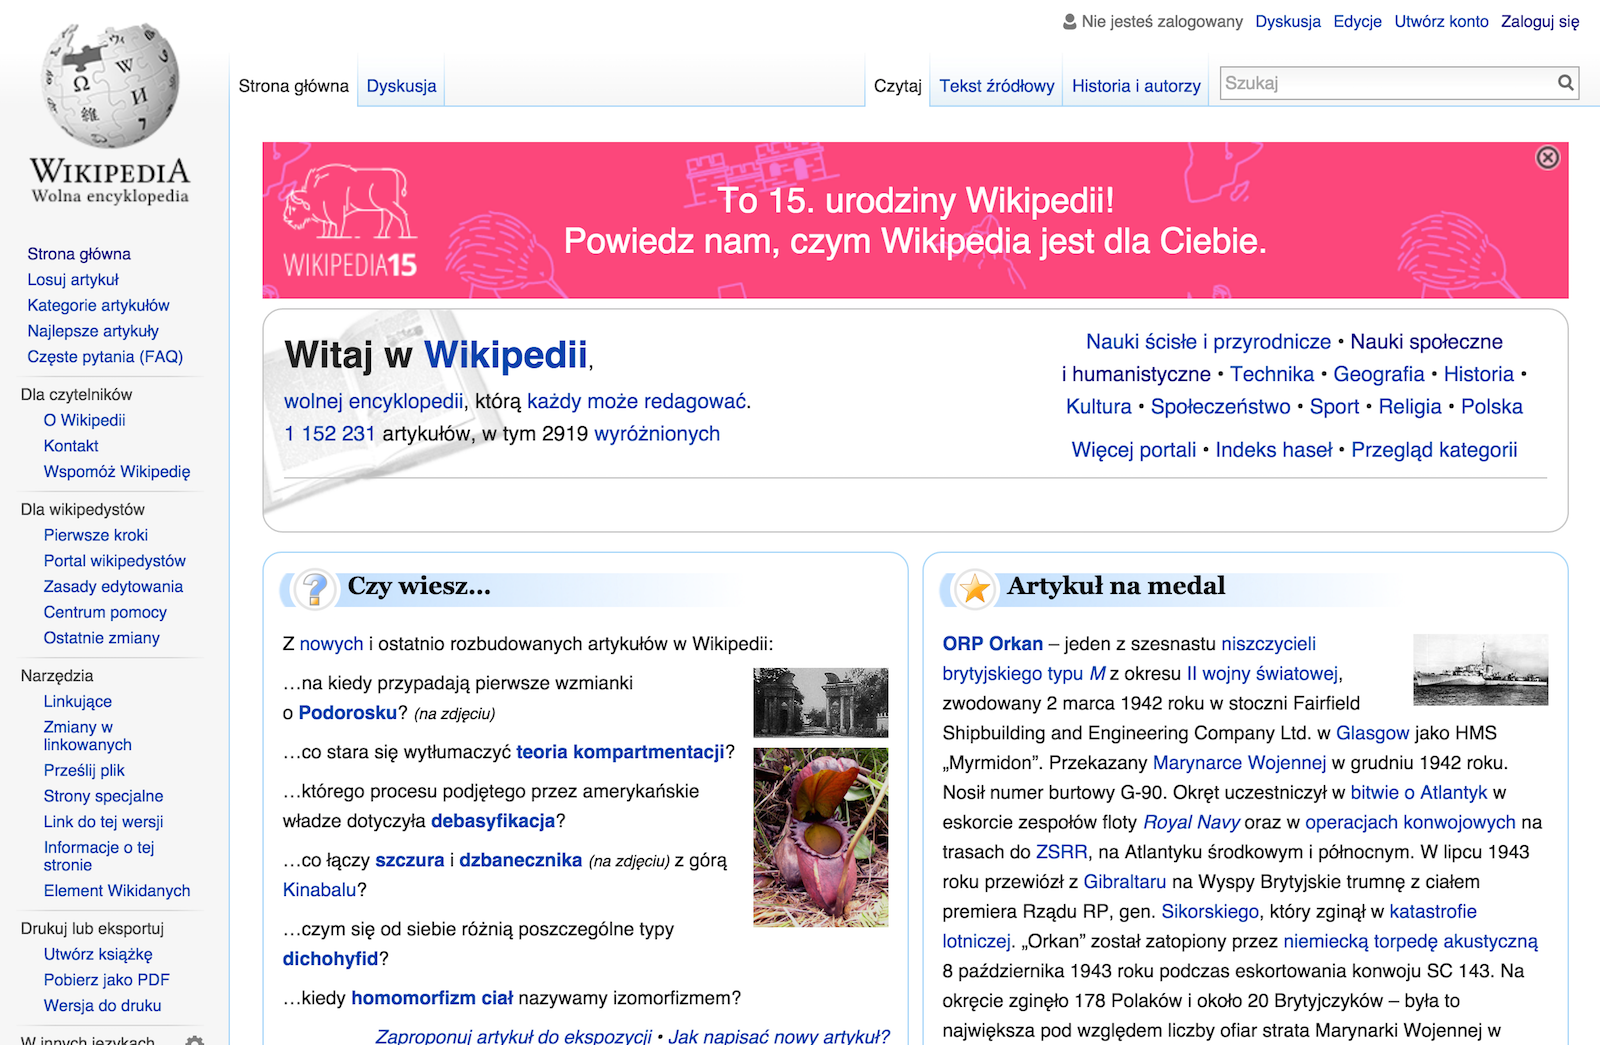Click Zaproponuj artykuł do ekspozycji link
This screenshot has height=1045, width=1600.
(x=513, y=1036)
